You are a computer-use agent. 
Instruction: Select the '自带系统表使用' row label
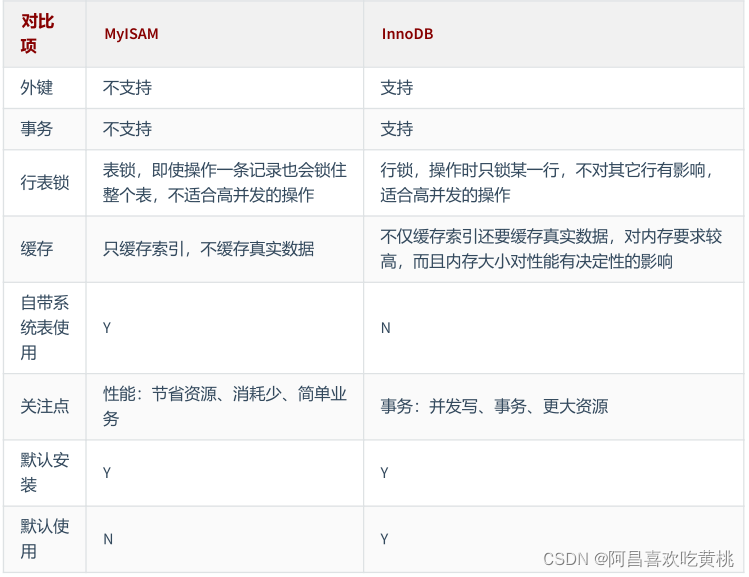click(45, 328)
